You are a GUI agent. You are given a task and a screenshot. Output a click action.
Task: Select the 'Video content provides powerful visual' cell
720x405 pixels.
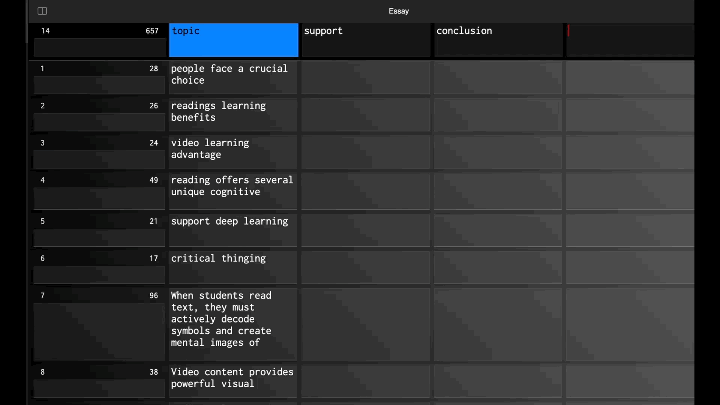(x=233, y=380)
